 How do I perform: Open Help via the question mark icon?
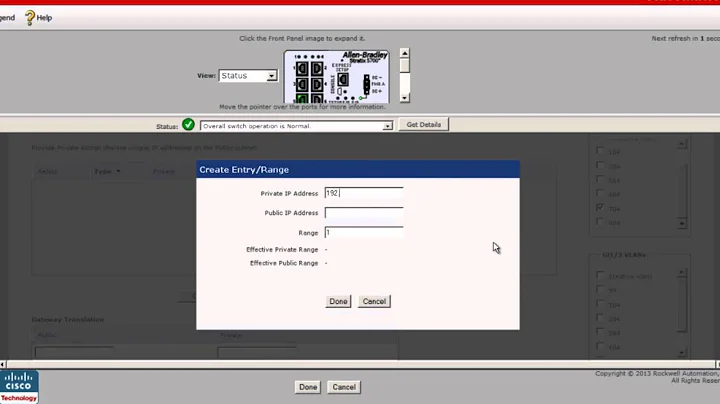coord(30,18)
